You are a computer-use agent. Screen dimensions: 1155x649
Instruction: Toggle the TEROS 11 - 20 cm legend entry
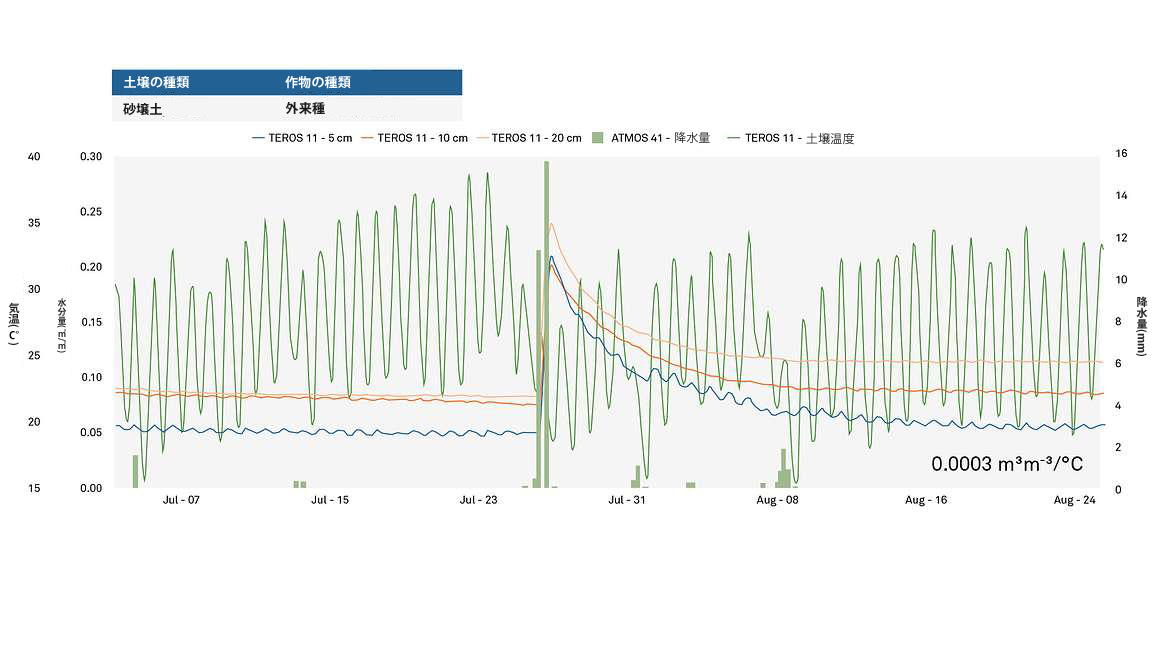529,138
